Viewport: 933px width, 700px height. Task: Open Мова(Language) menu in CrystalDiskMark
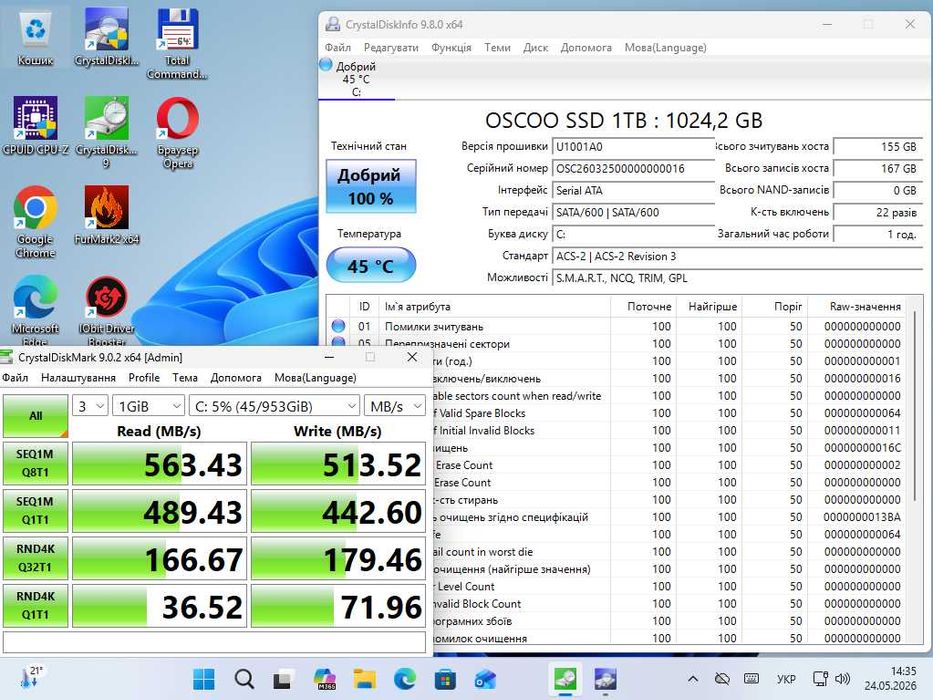315,377
